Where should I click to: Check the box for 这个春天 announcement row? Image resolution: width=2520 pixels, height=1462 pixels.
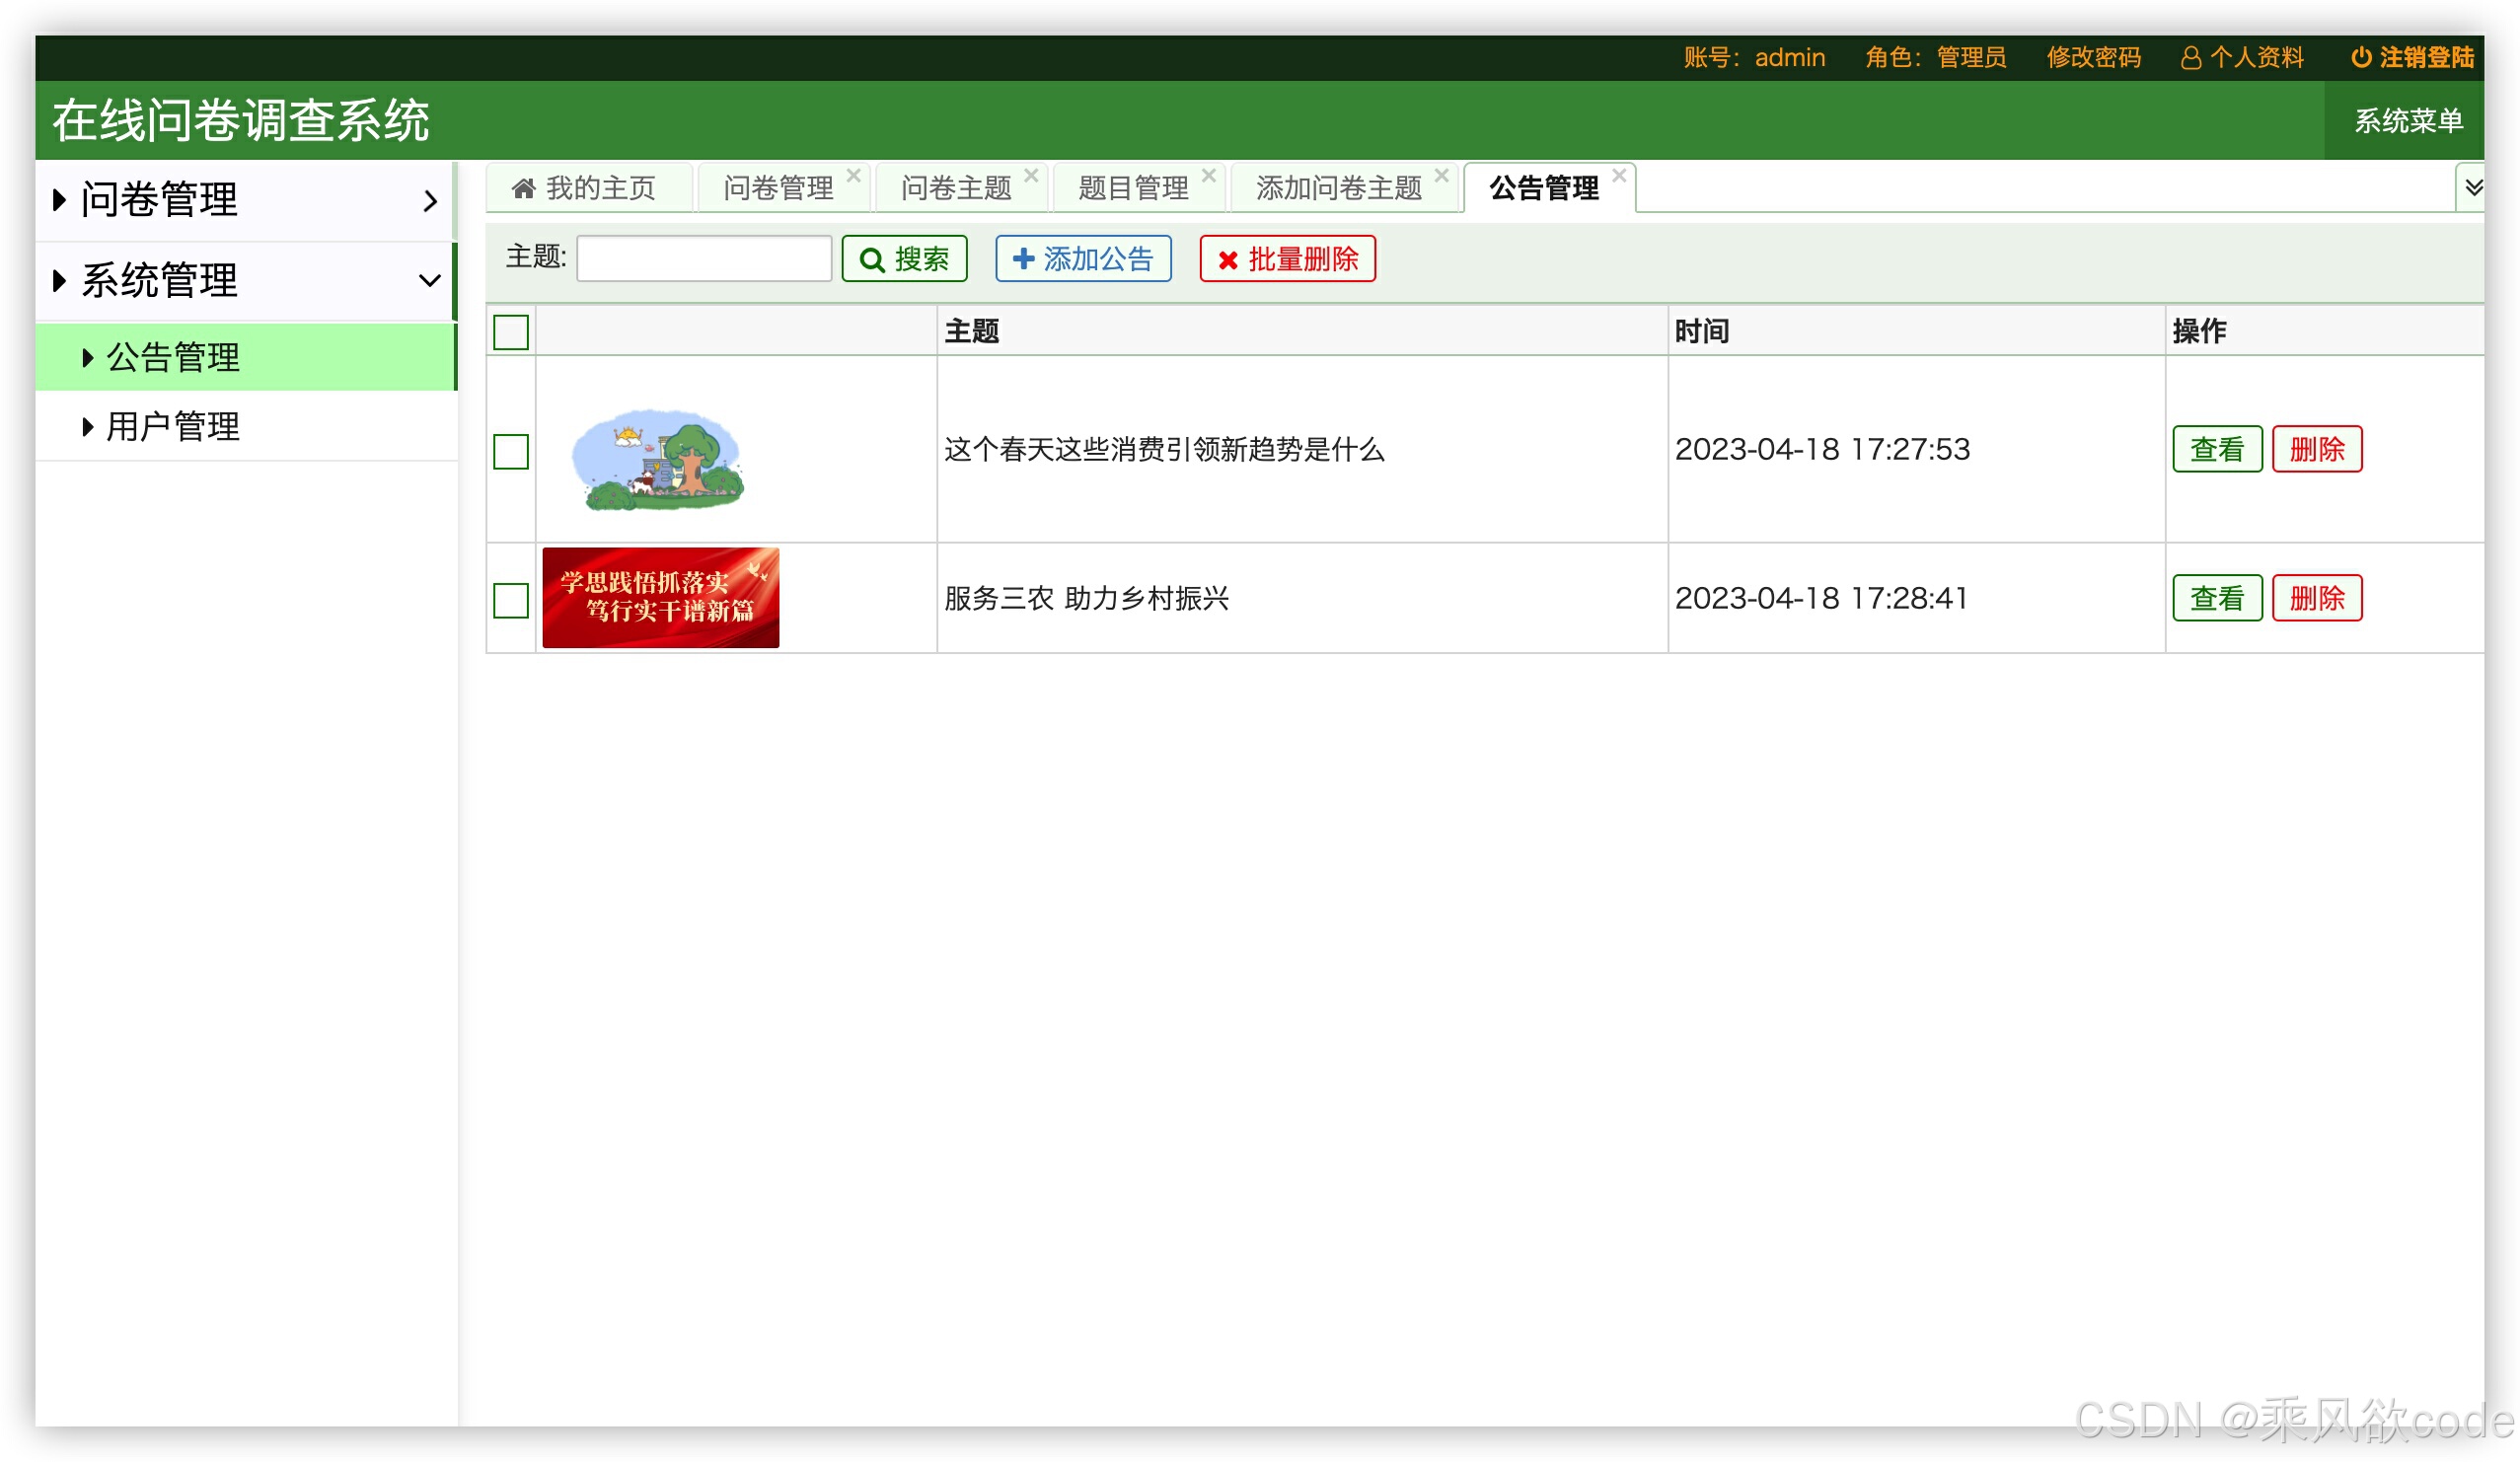click(x=511, y=451)
